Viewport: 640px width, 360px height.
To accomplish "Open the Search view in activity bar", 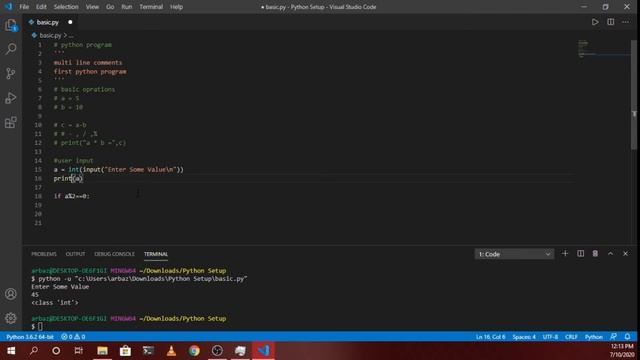I will 11,49.
